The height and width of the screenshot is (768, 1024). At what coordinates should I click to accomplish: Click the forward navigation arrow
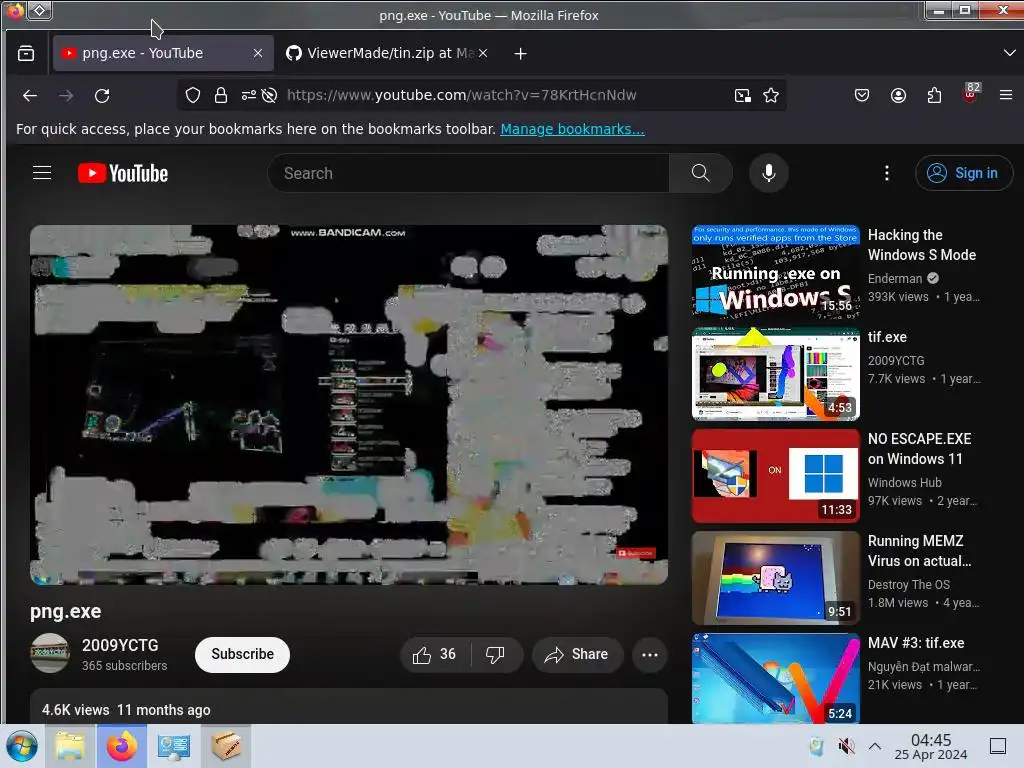[66, 95]
